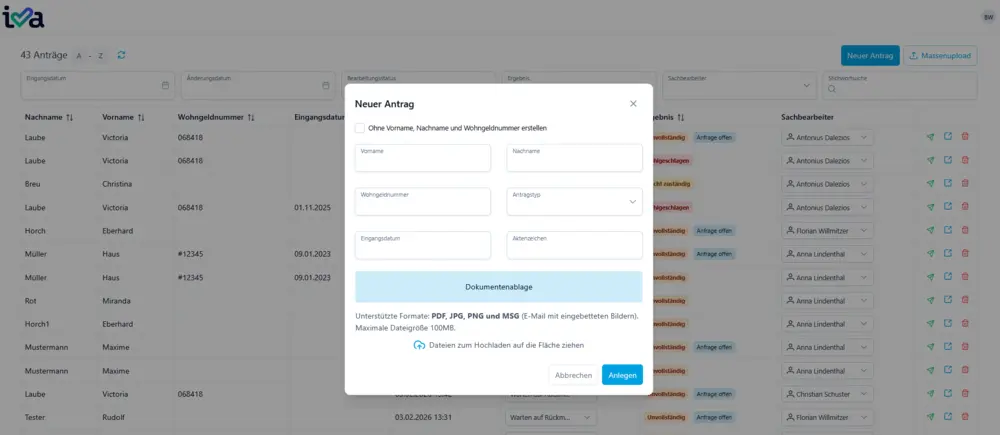Expand the Sachbearbeiter filter dropdown
1000x435 pixels.
pyautogui.click(x=806, y=86)
